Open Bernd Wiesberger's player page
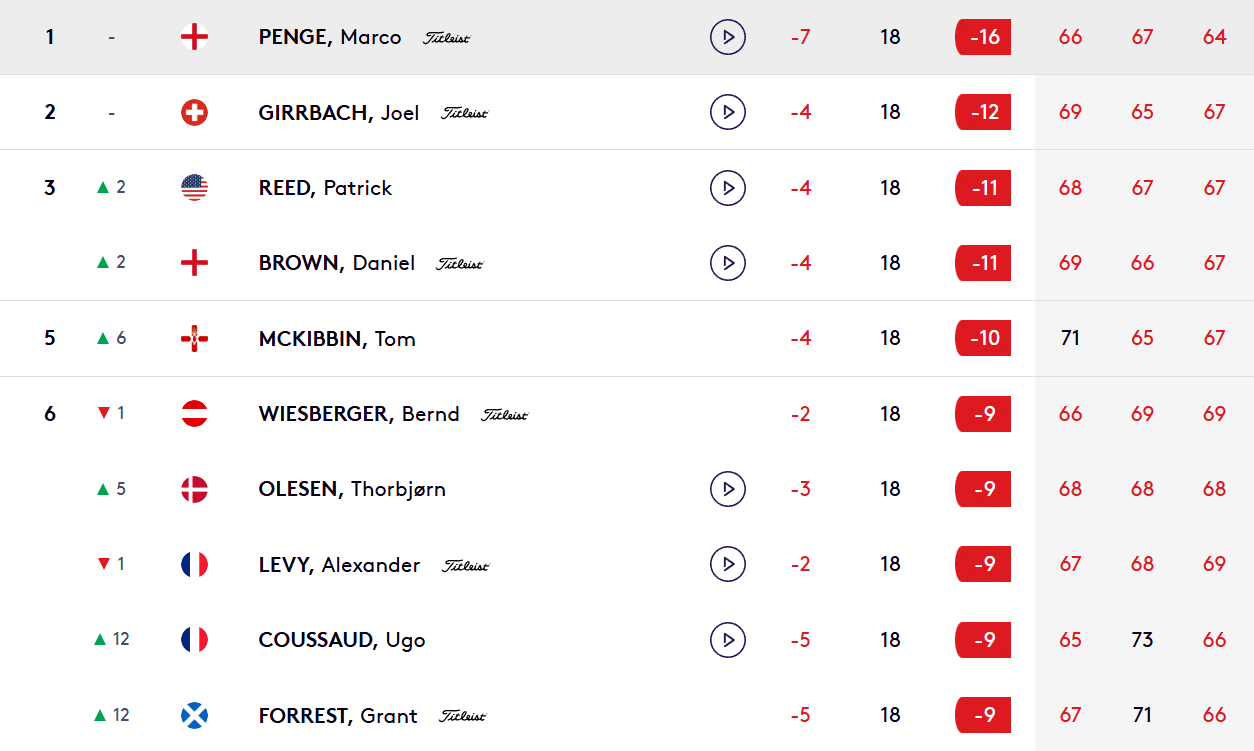1254x751 pixels. [358, 414]
